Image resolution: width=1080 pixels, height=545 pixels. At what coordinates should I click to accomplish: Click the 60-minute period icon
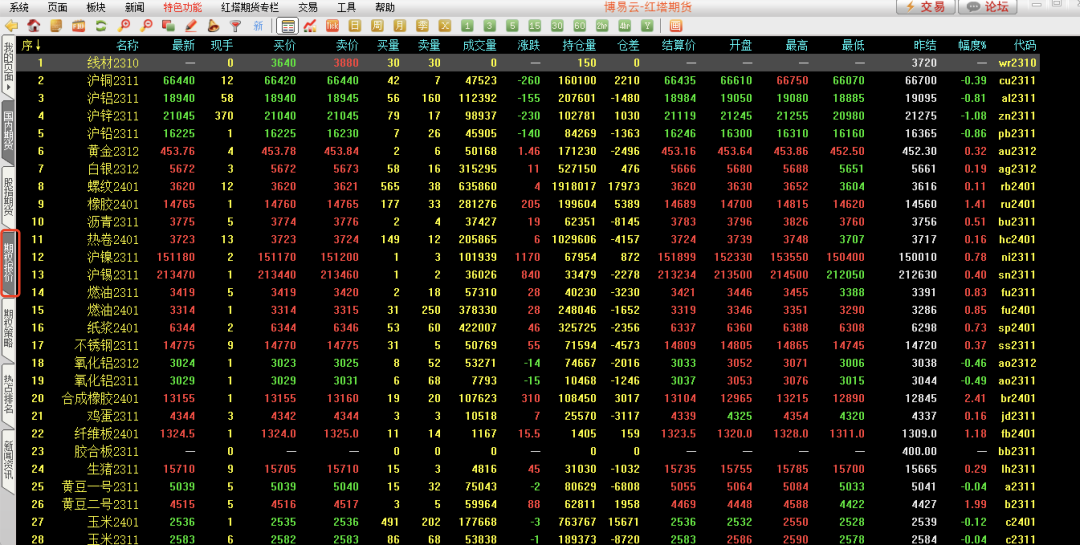tap(579, 25)
